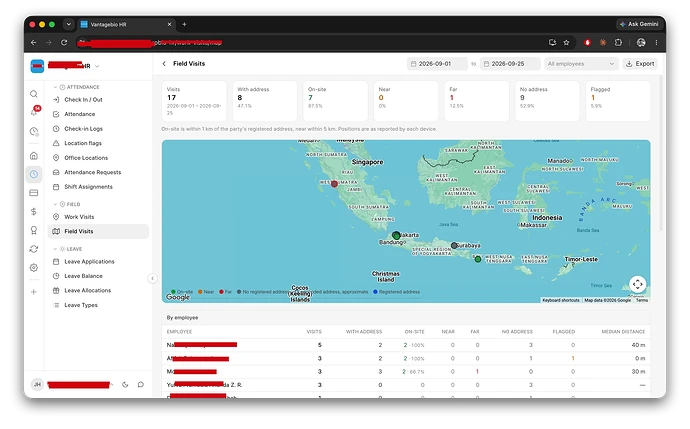Open Attendance Requests

98,172
